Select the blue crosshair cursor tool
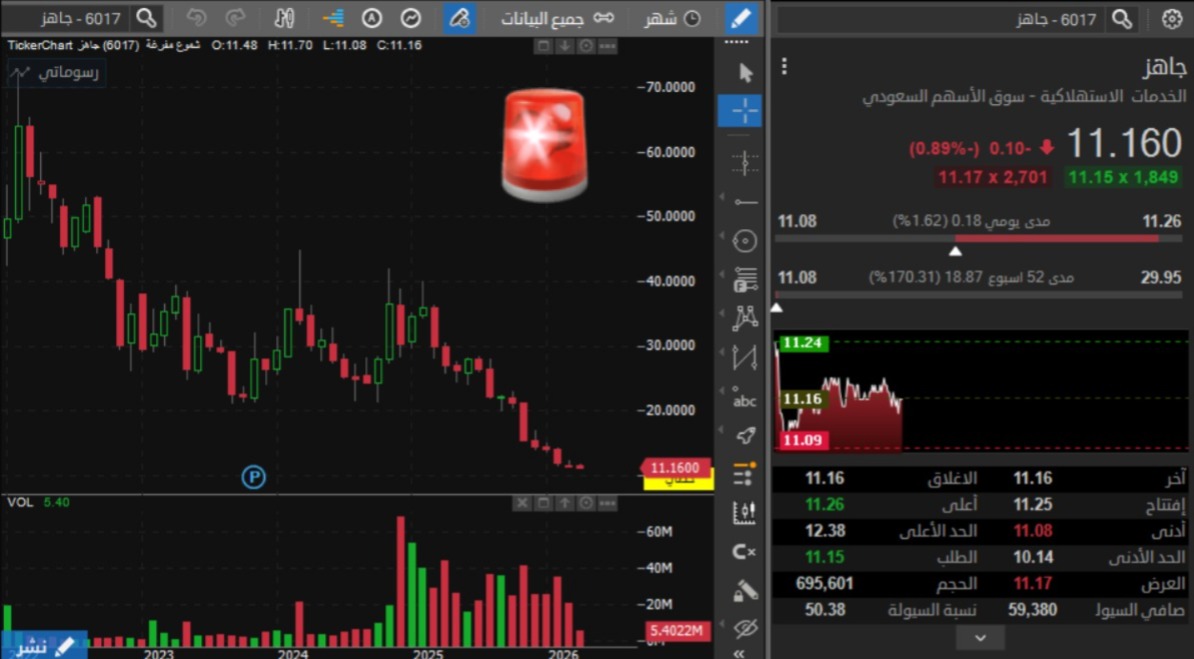Image resolution: width=1194 pixels, height=659 pixels. (x=739, y=111)
